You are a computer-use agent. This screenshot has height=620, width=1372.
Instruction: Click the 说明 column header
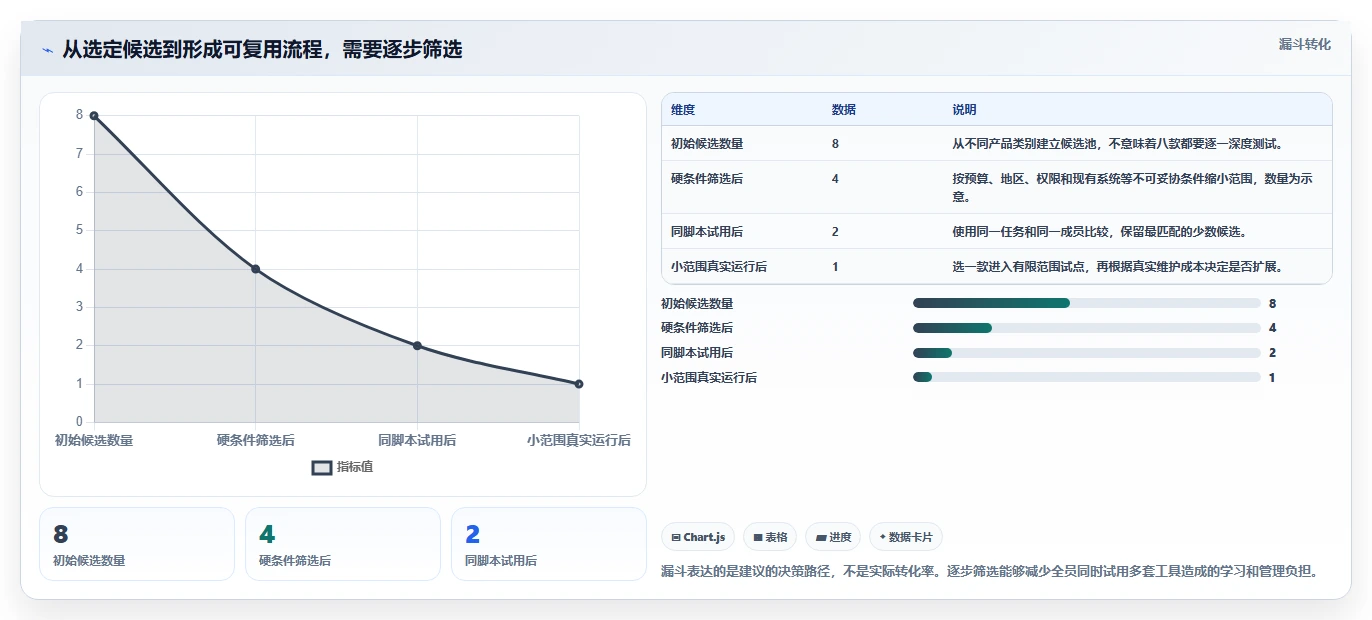pyautogui.click(x=964, y=110)
